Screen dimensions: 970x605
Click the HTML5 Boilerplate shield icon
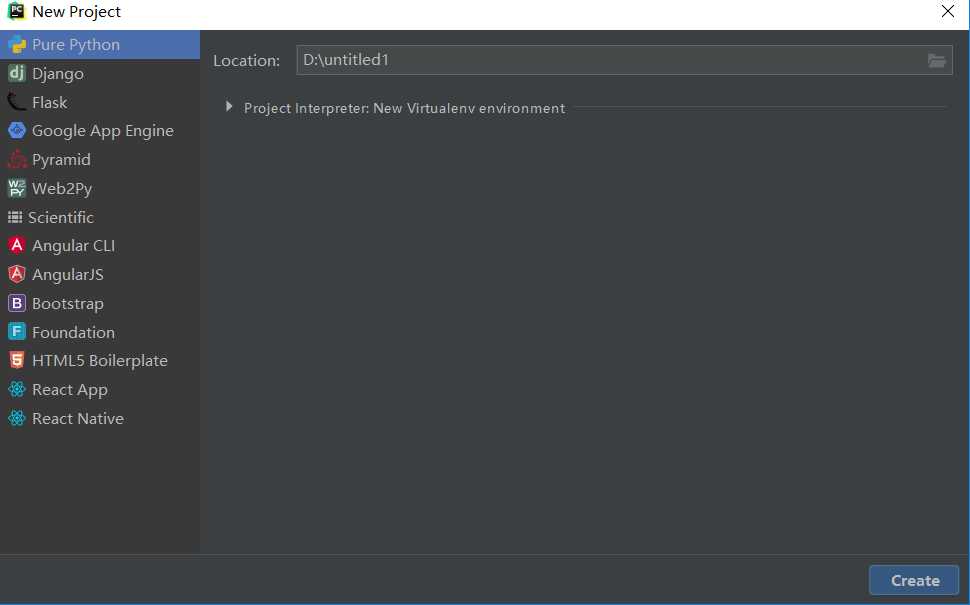click(x=17, y=360)
